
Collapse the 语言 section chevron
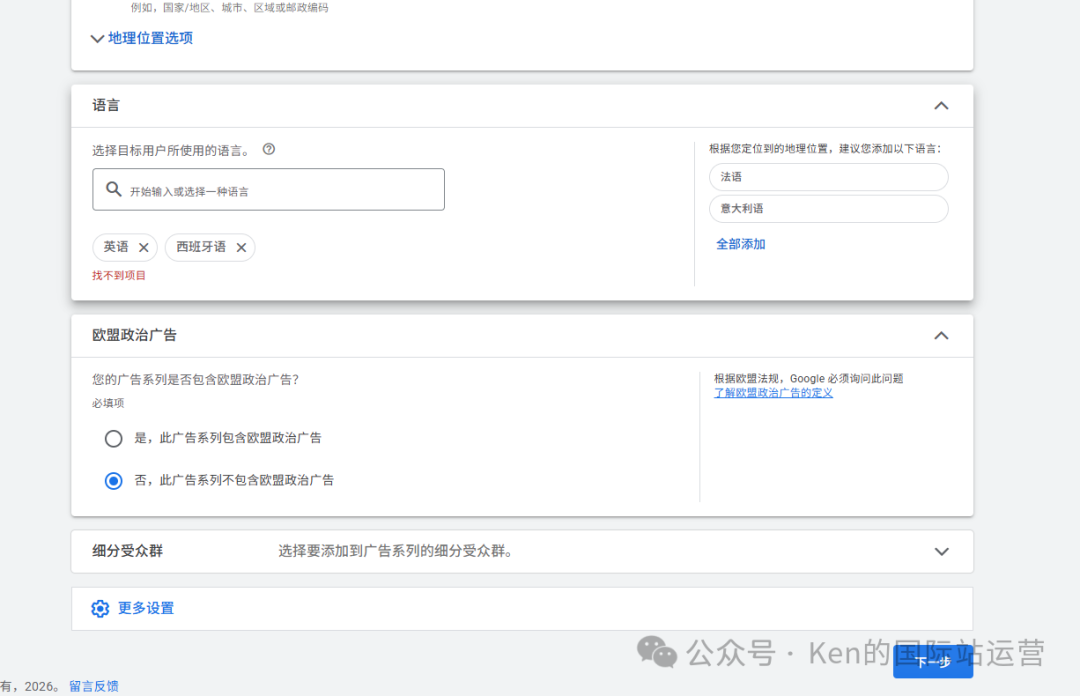click(x=941, y=105)
